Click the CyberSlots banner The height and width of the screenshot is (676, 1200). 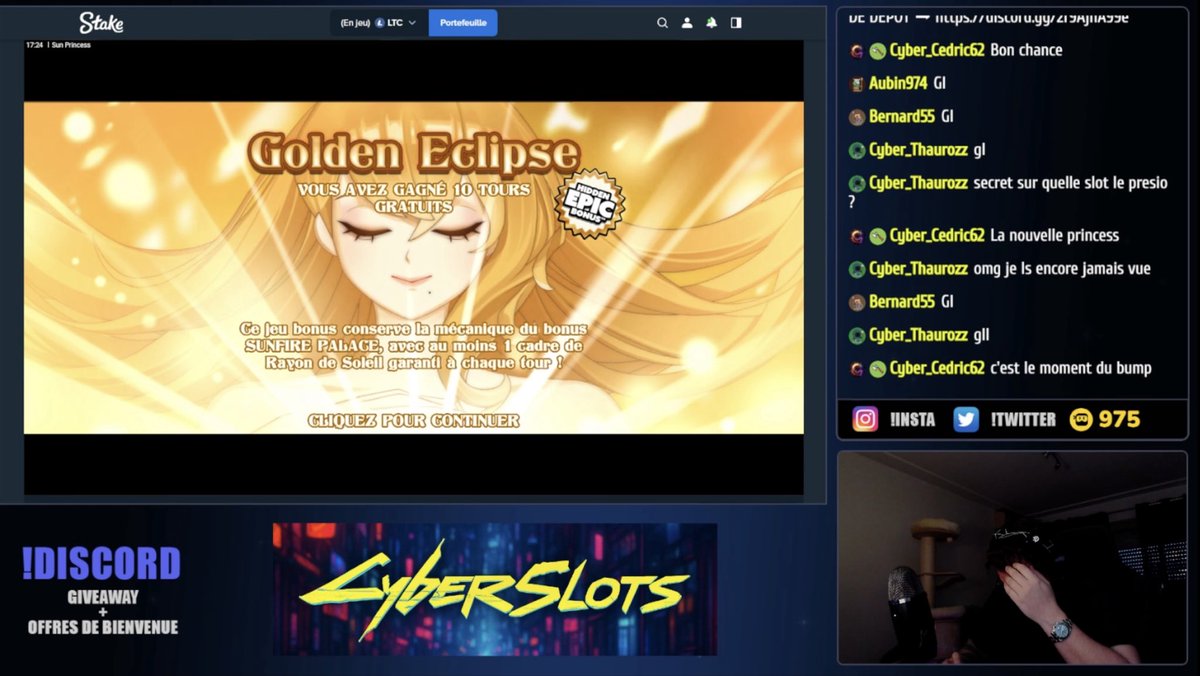(x=495, y=589)
